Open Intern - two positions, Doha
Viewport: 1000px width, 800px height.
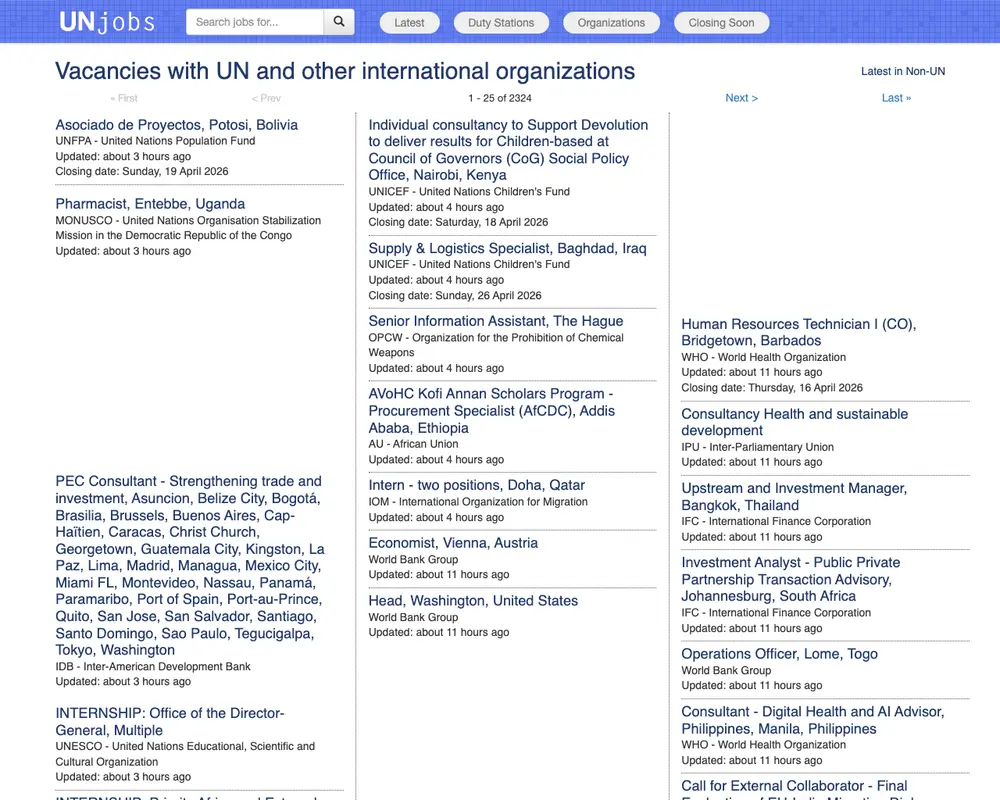point(476,485)
